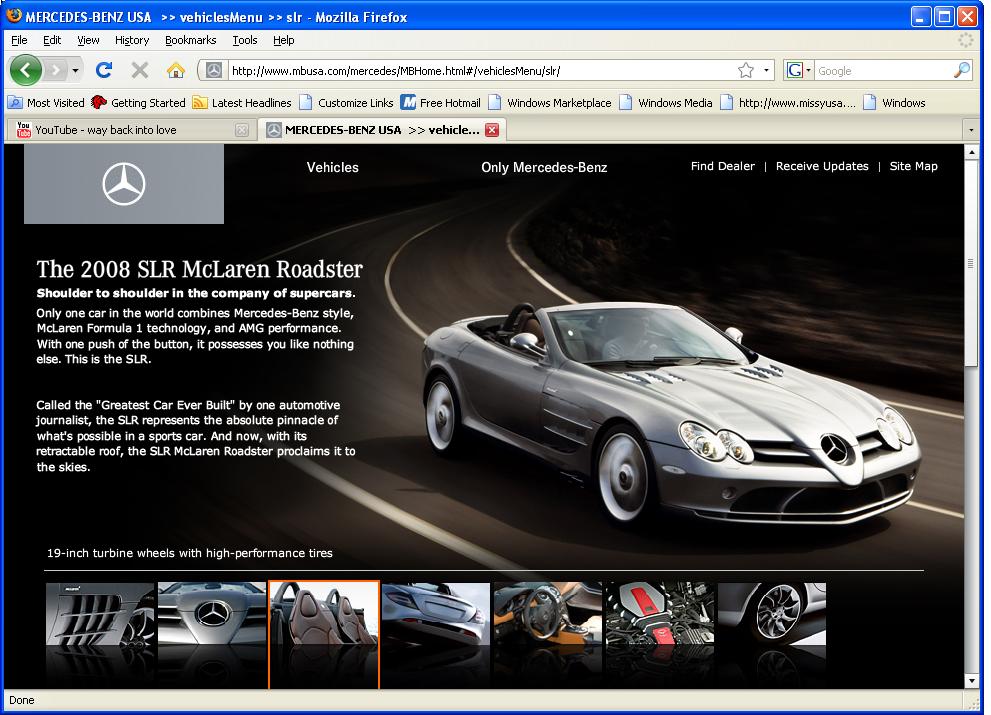Screen dimensions: 991x715
Task: Close the Mercedes-Benz tab with red X
Action: click(492, 130)
